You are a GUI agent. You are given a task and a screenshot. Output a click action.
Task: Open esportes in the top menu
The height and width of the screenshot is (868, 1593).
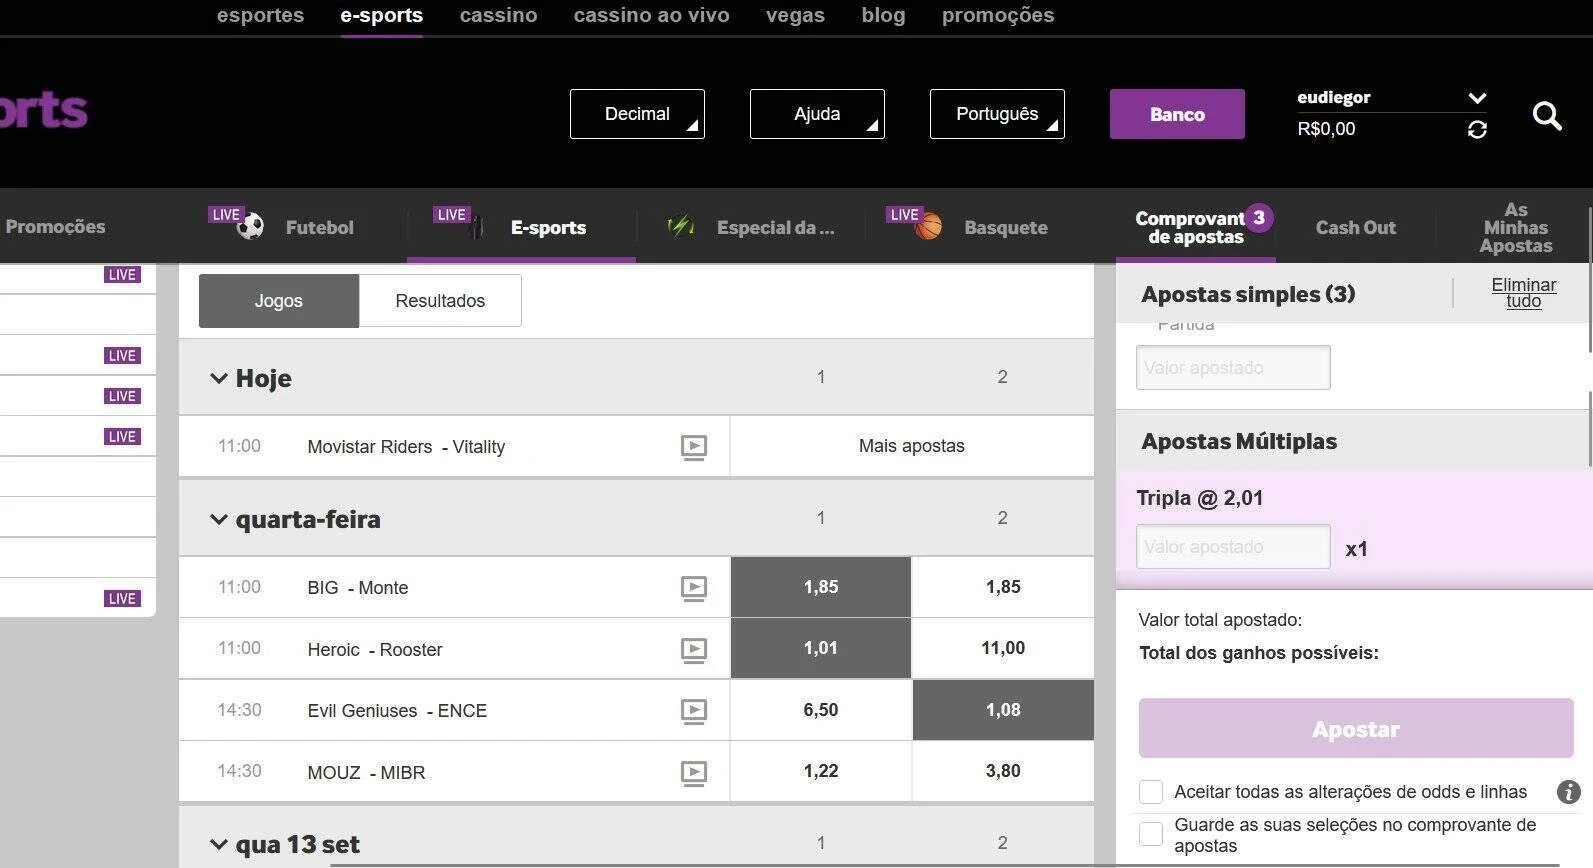coord(260,15)
